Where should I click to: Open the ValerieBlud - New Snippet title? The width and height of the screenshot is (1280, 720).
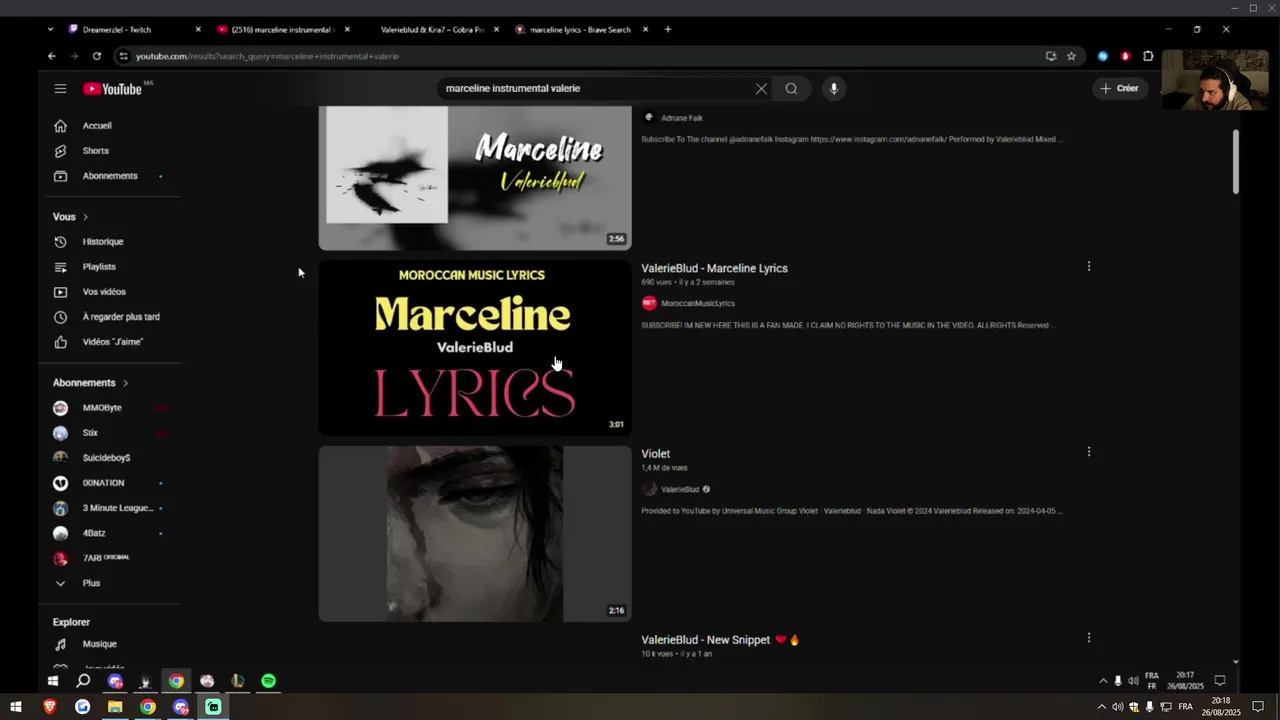pyautogui.click(x=720, y=640)
